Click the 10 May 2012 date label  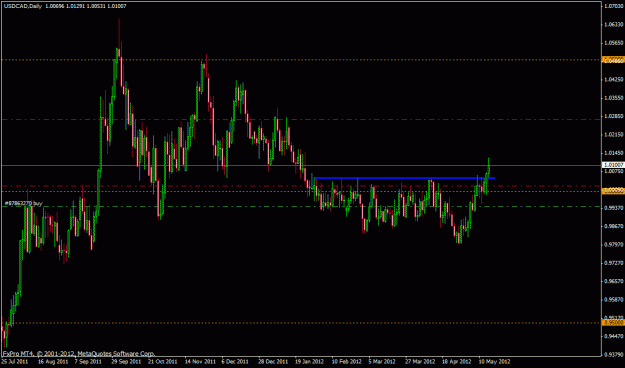pyautogui.click(x=494, y=362)
